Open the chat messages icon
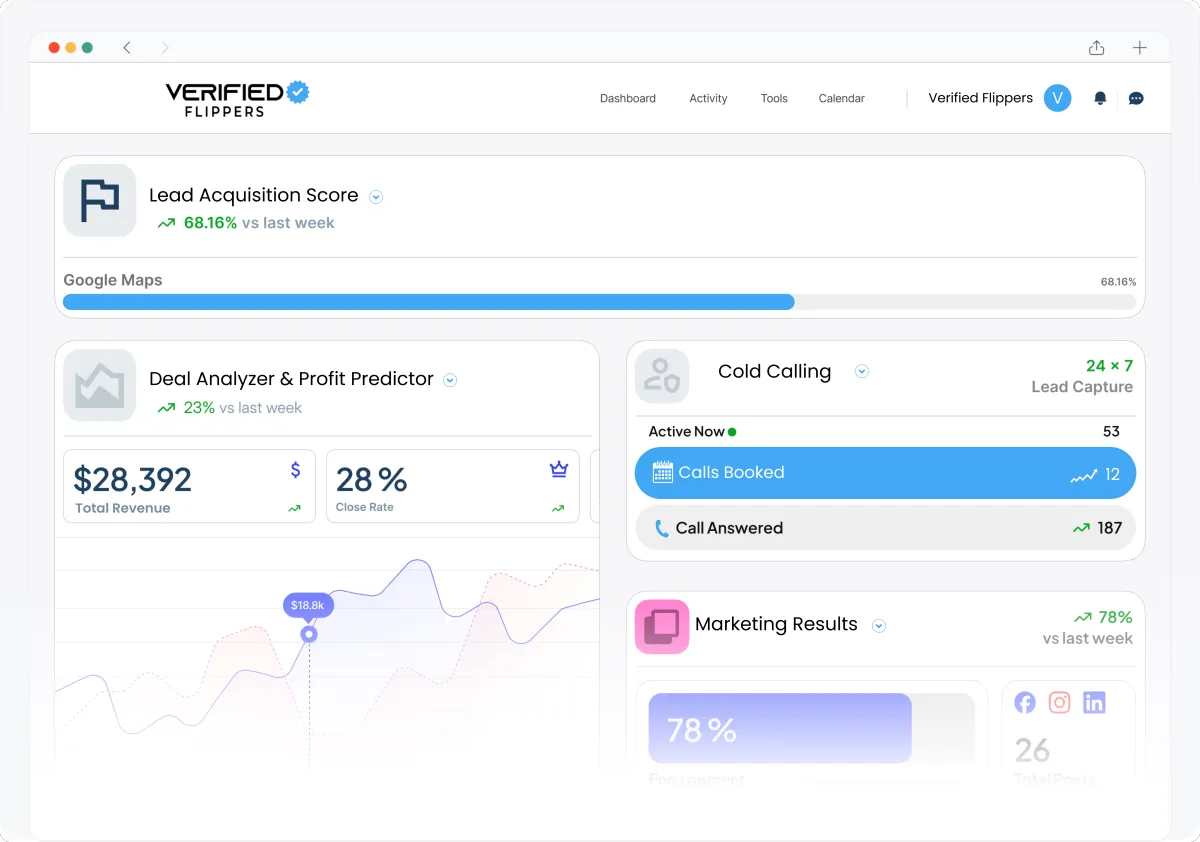The width and height of the screenshot is (1200, 842). click(1136, 98)
